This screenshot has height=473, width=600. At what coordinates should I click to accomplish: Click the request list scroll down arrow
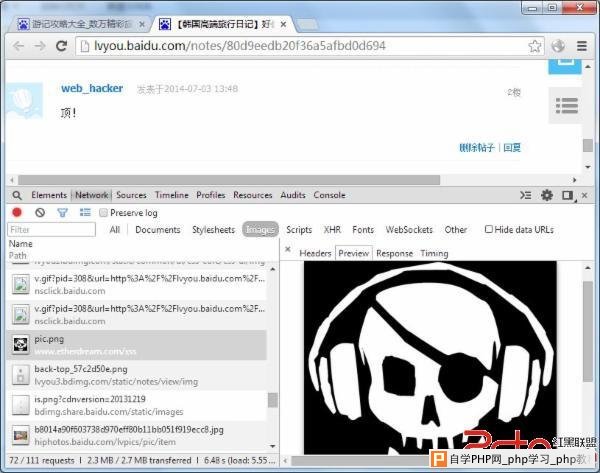(x=272, y=446)
